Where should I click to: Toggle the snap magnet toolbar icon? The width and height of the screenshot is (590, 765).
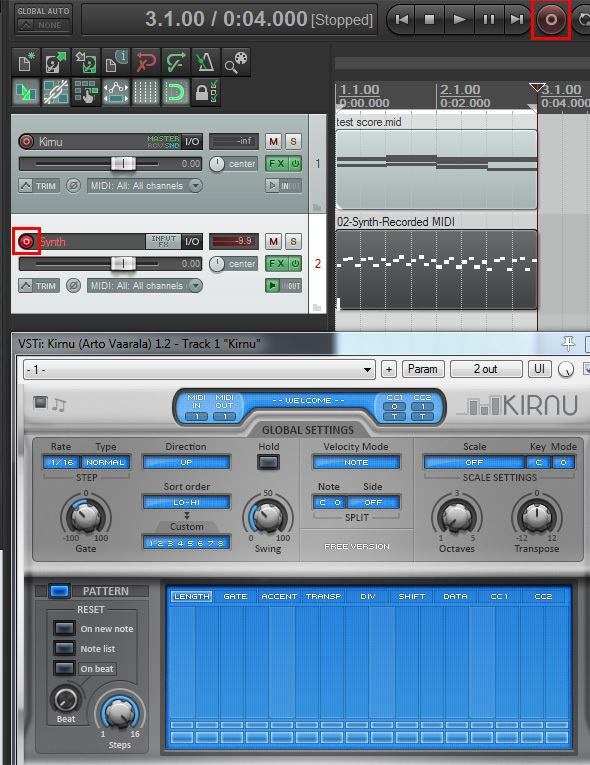tap(175, 92)
